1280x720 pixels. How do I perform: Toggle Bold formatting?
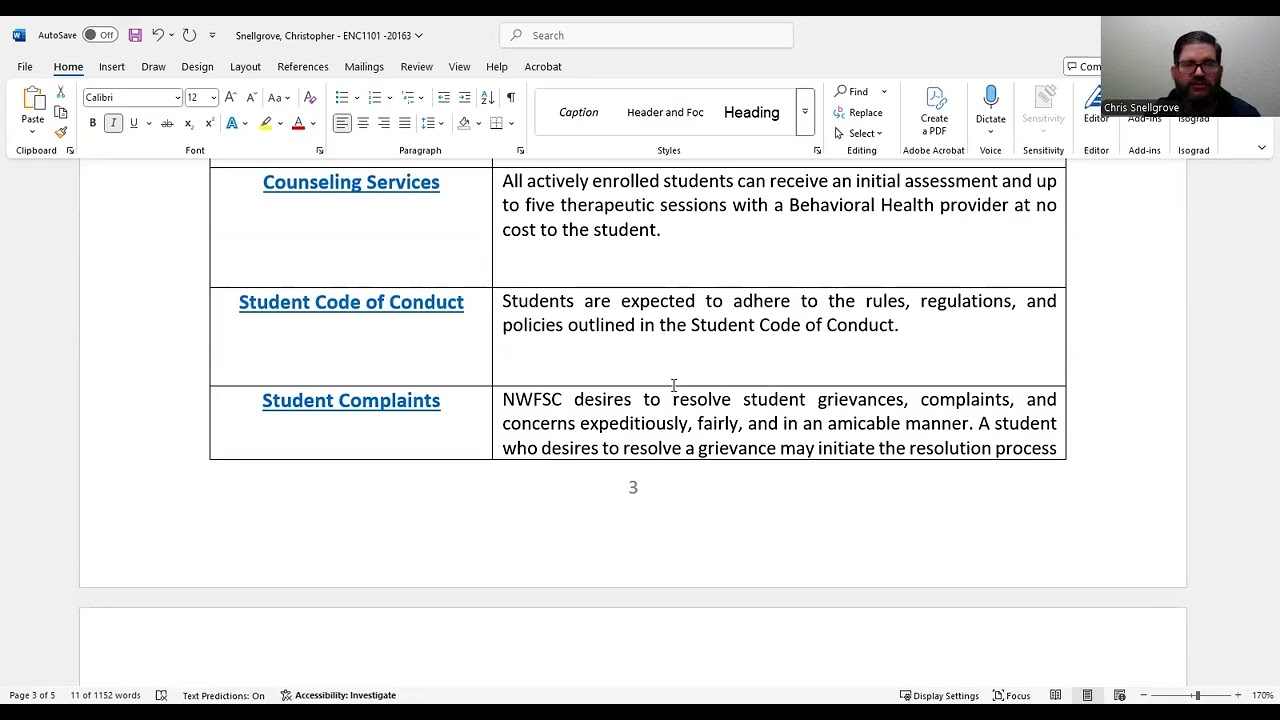pyautogui.click(x=92, y=123)
